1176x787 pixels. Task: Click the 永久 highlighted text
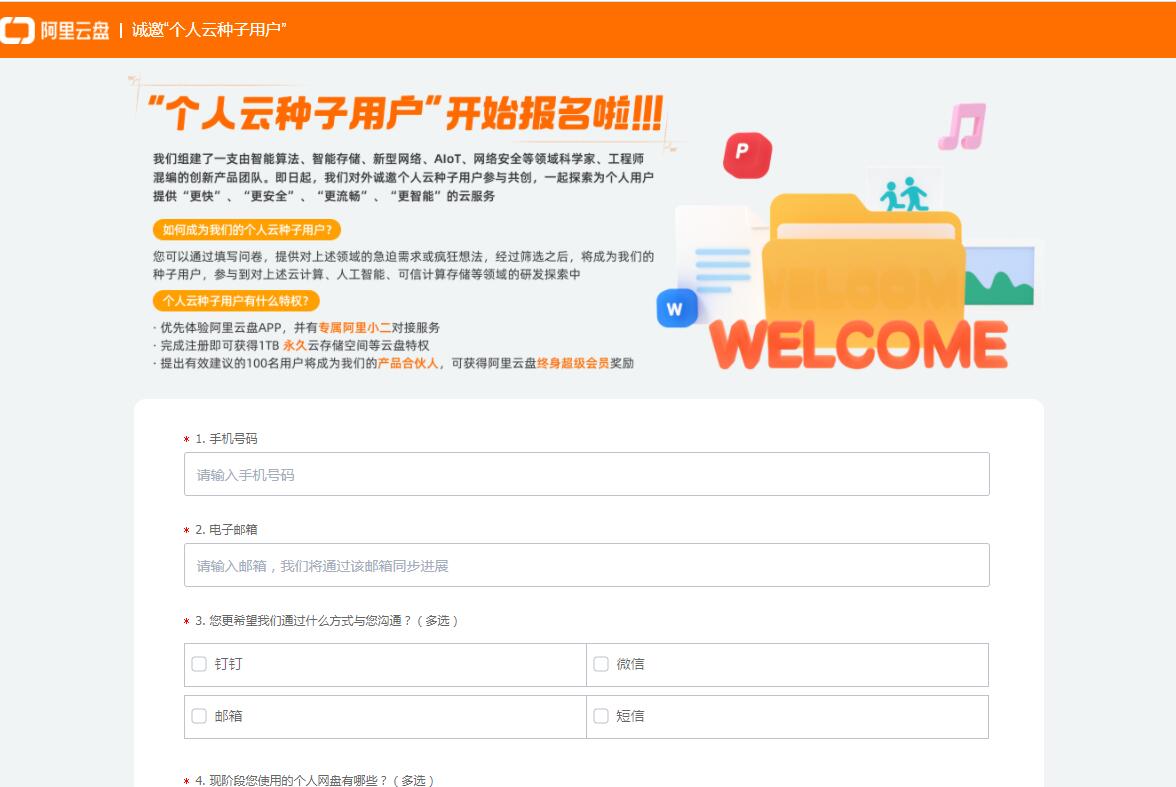pos(295,345)
